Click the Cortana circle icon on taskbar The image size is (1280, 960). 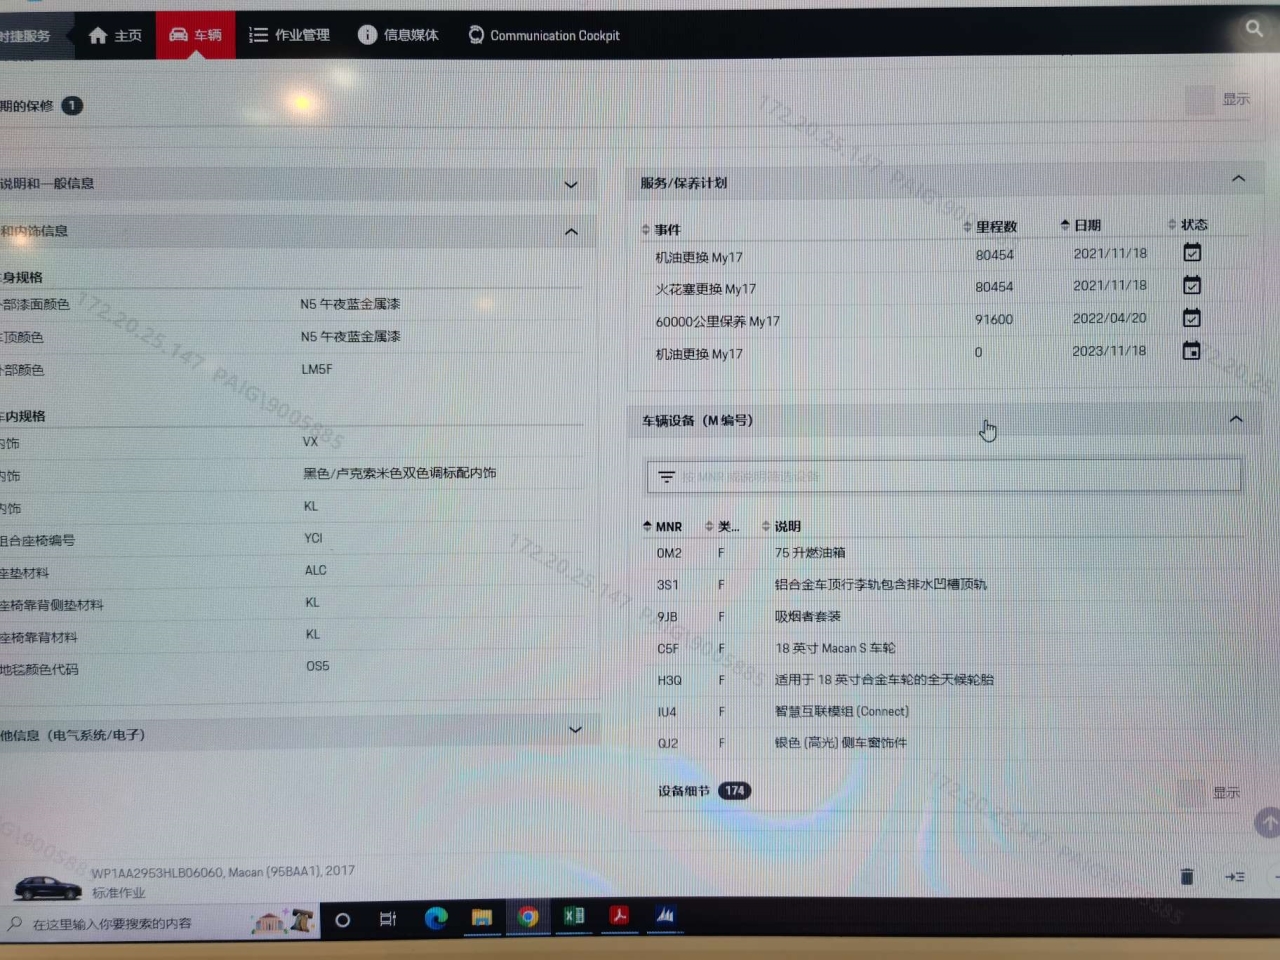342,920
